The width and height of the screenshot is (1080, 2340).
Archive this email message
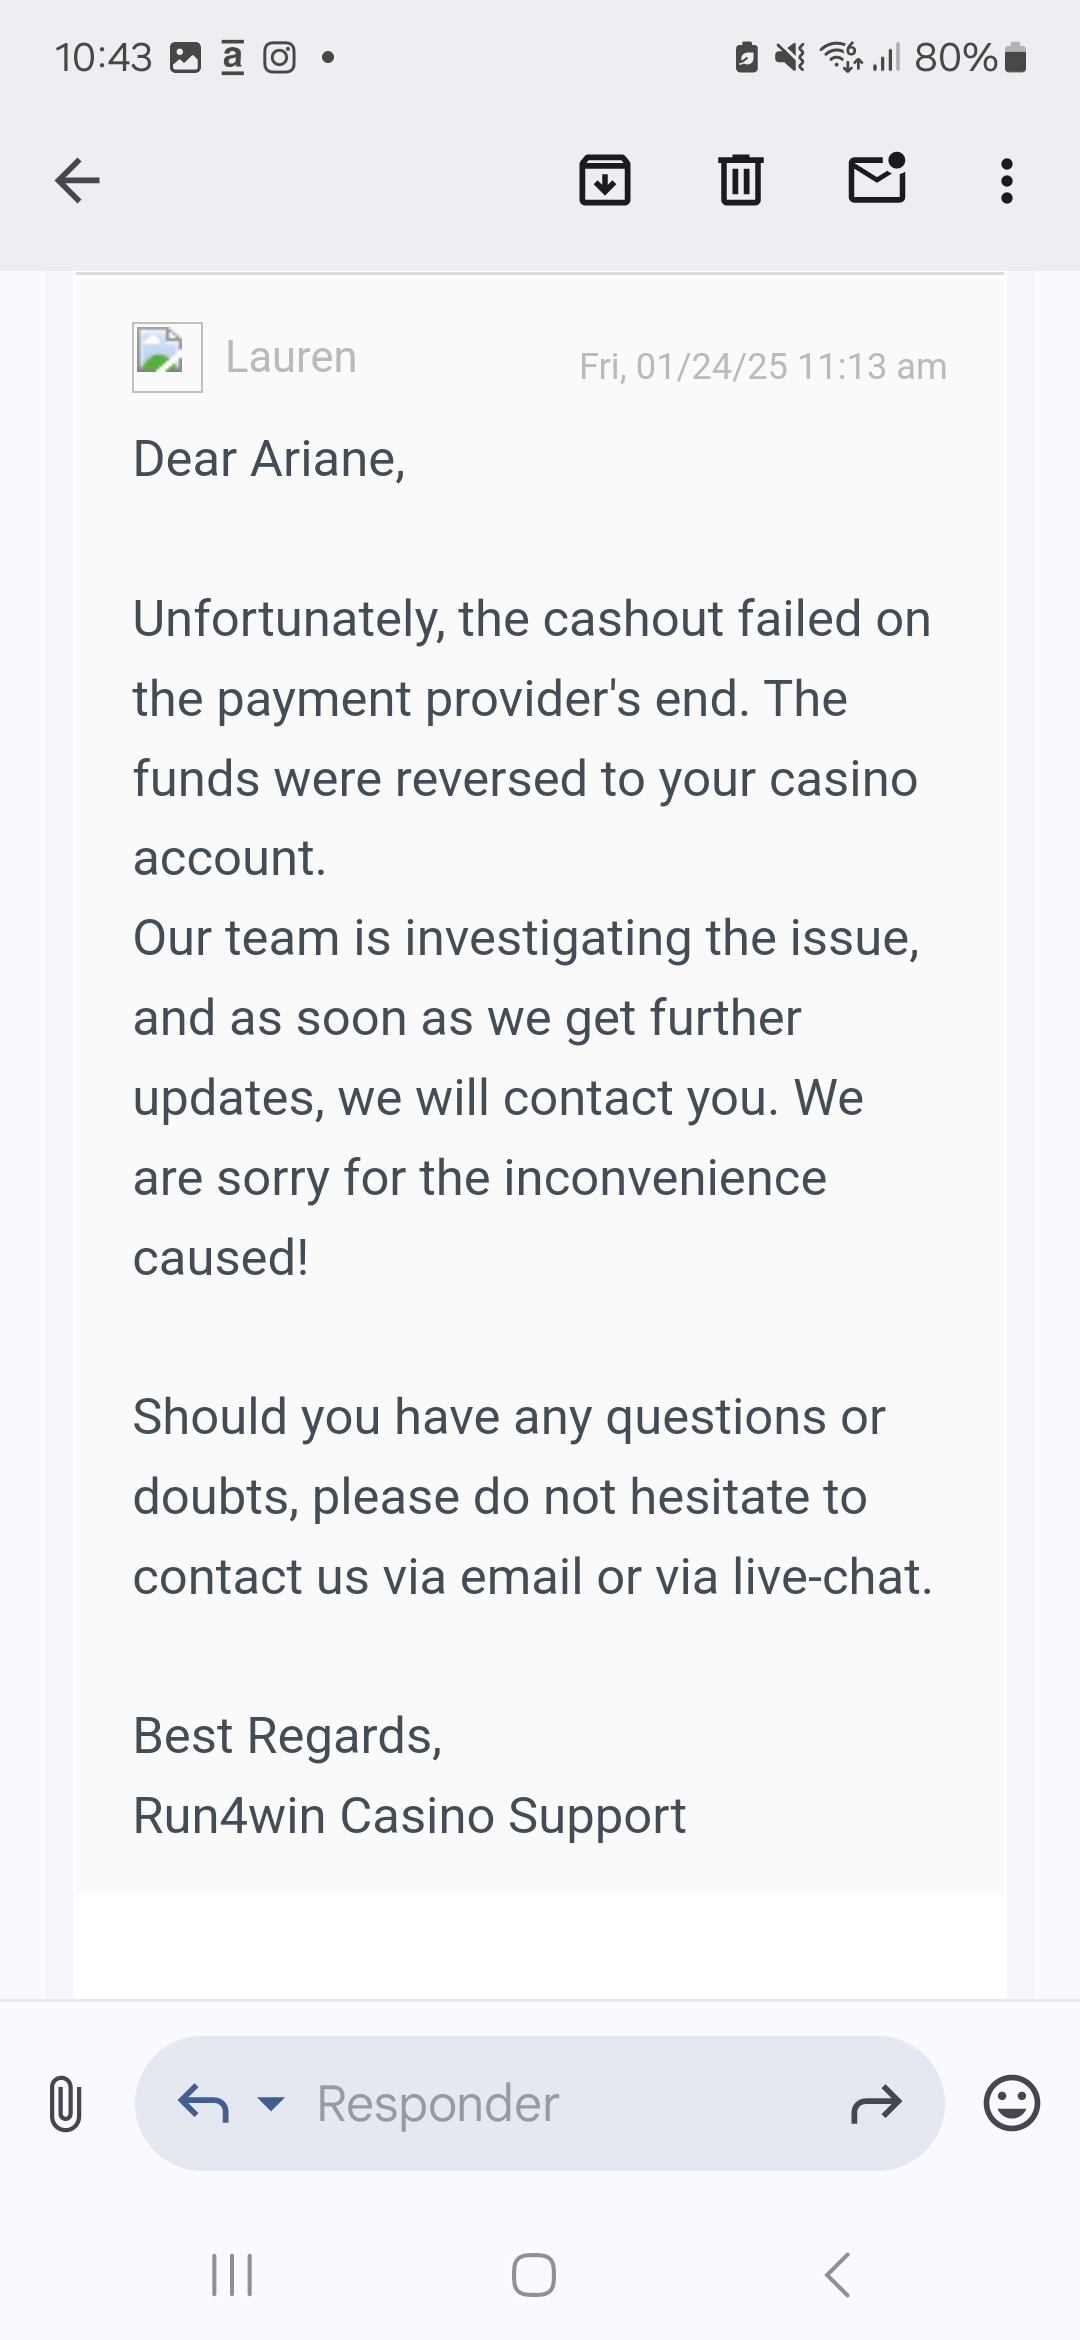[605, 181]
